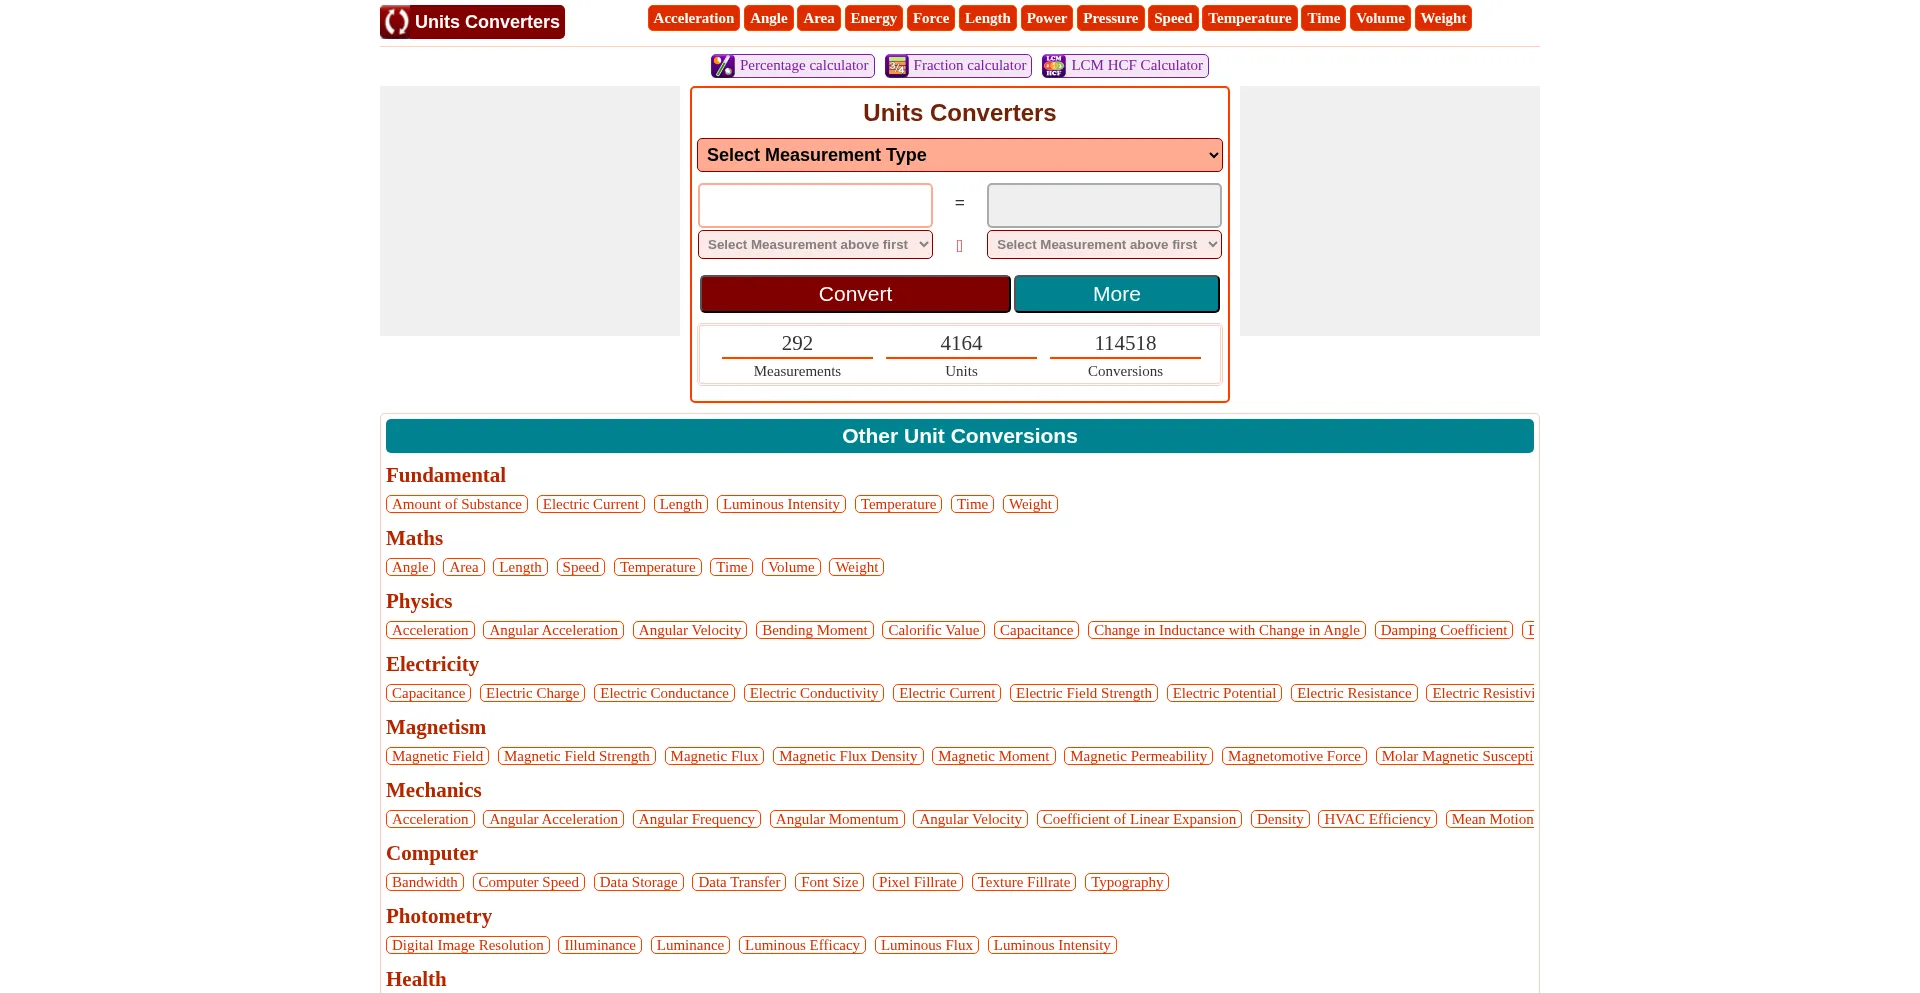Click the teal More button

(1116, 294)
